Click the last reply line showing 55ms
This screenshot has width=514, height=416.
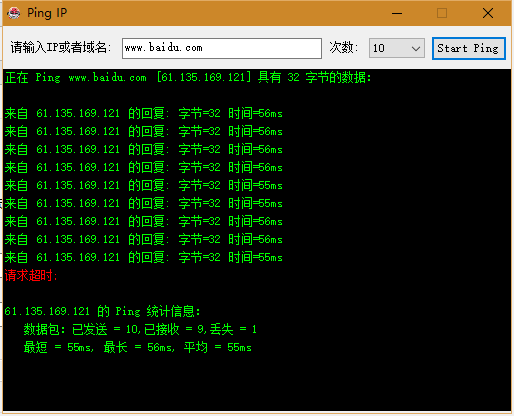144,258
